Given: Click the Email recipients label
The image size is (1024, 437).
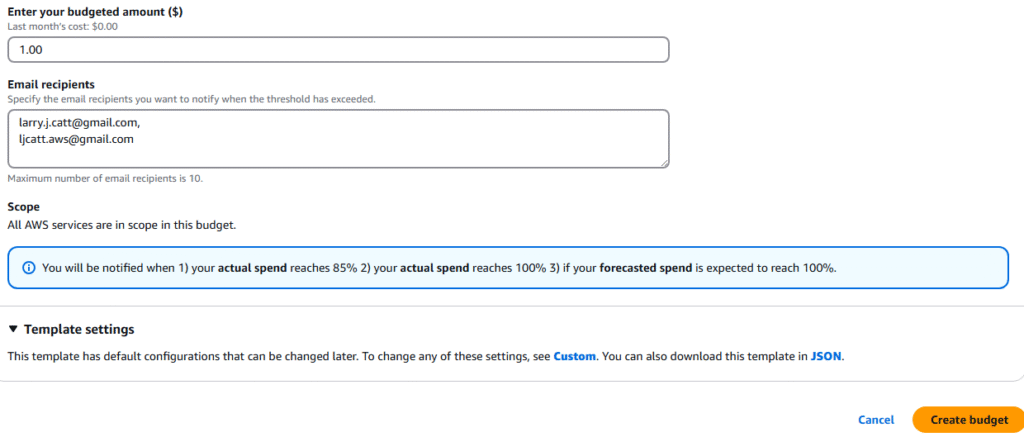Looking at the screenshot, I should tap(51, 84).
